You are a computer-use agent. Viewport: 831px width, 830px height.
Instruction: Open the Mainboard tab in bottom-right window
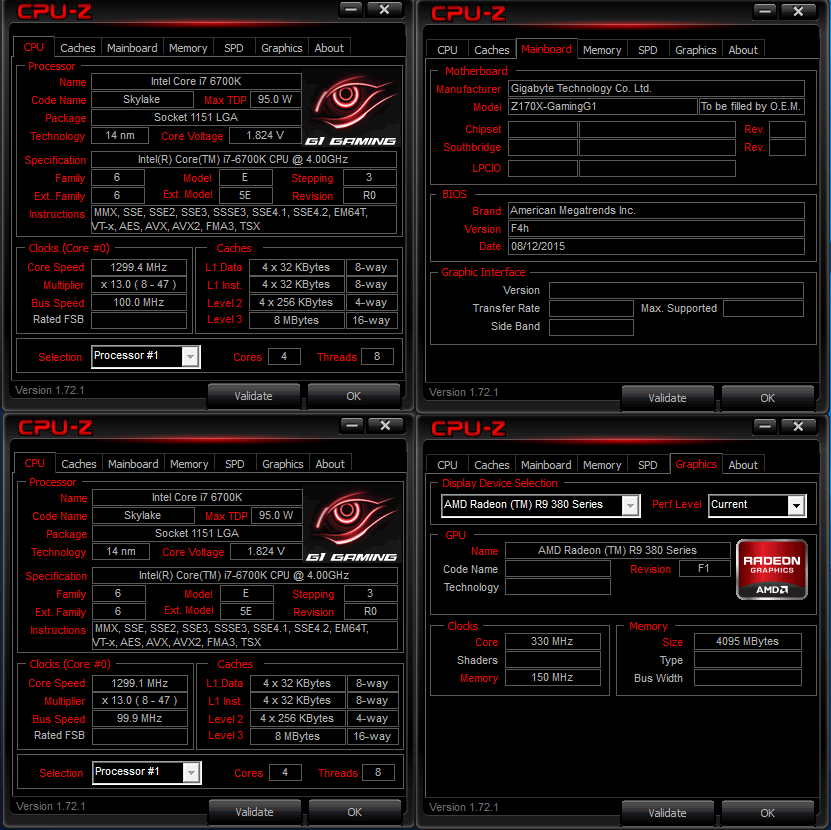click(x=546, y=465)
